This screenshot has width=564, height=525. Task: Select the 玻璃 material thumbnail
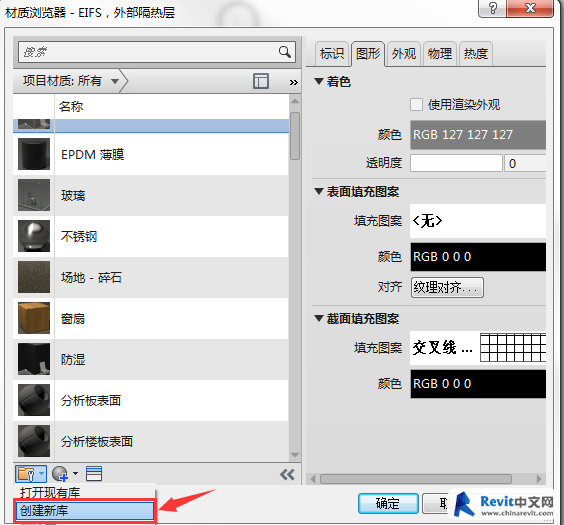pos(34,195)
